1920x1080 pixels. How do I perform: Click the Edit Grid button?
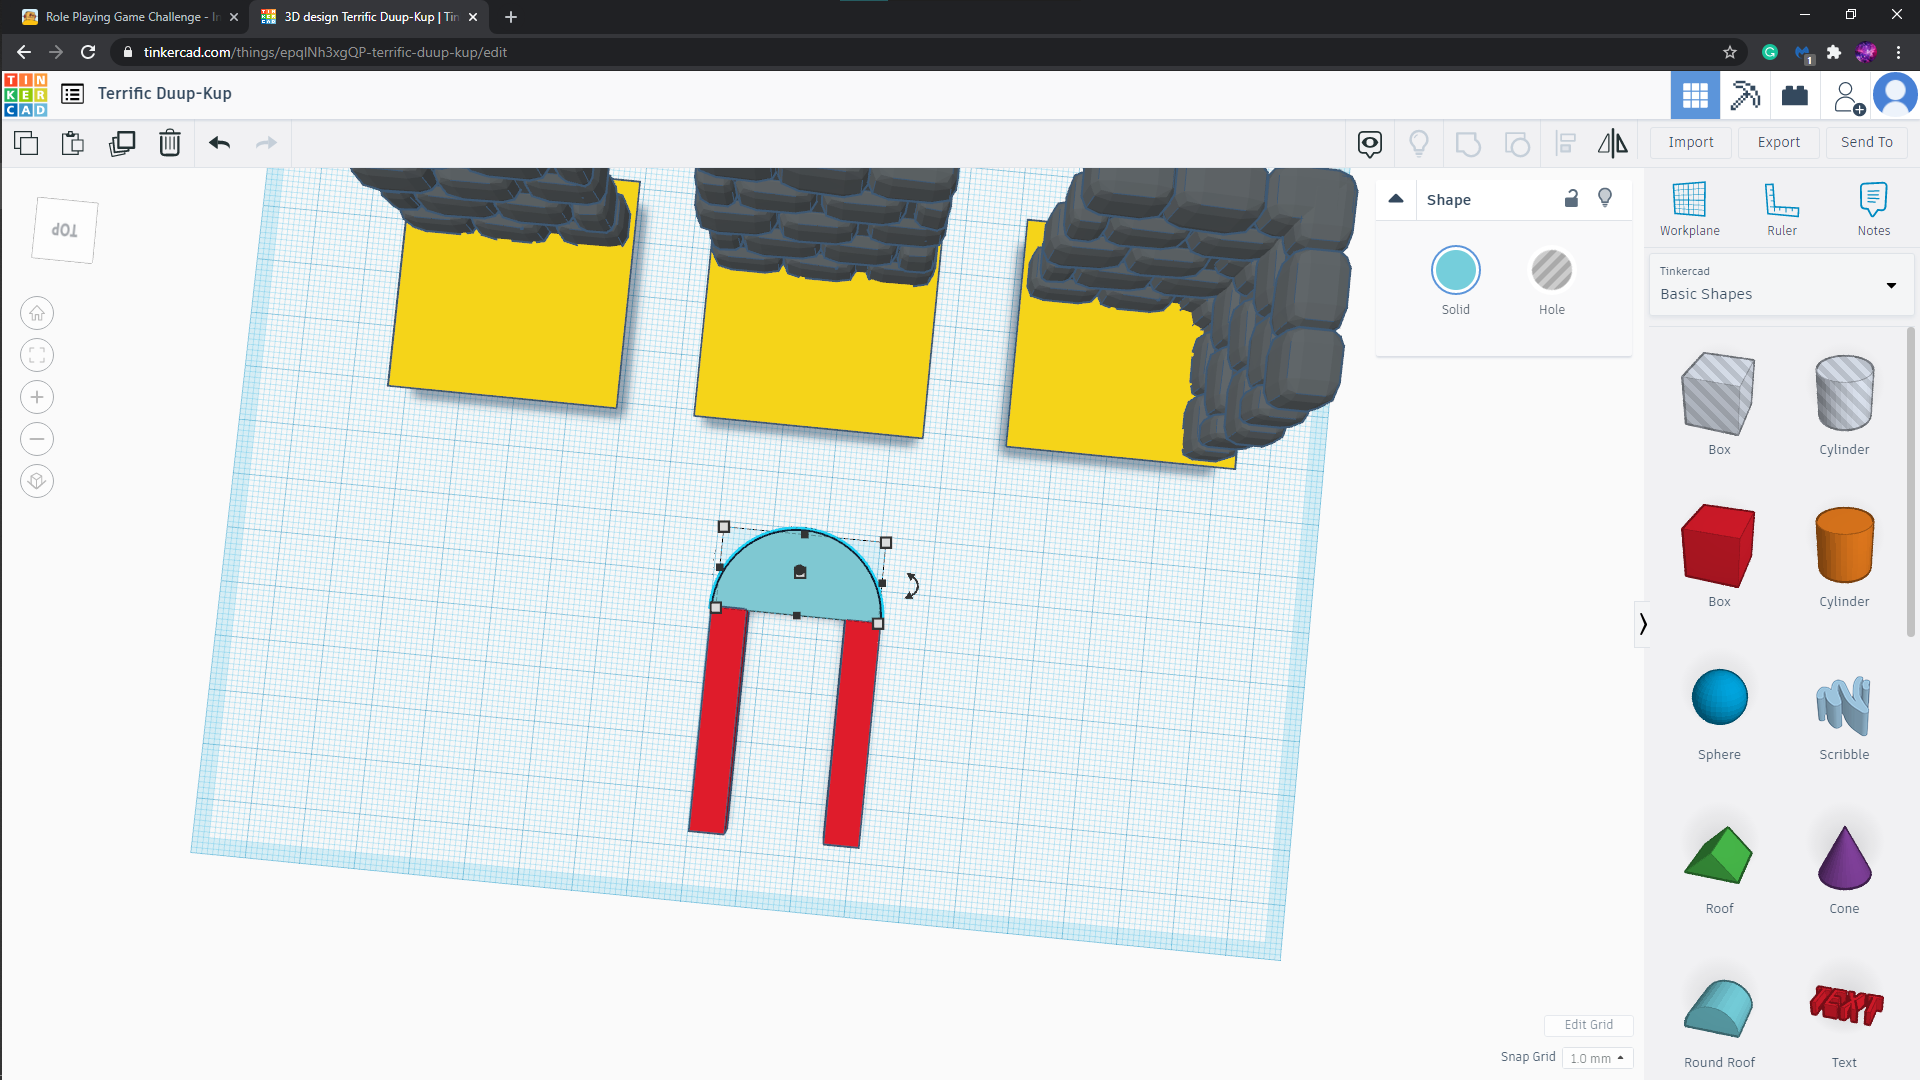click(1588, 1025)
